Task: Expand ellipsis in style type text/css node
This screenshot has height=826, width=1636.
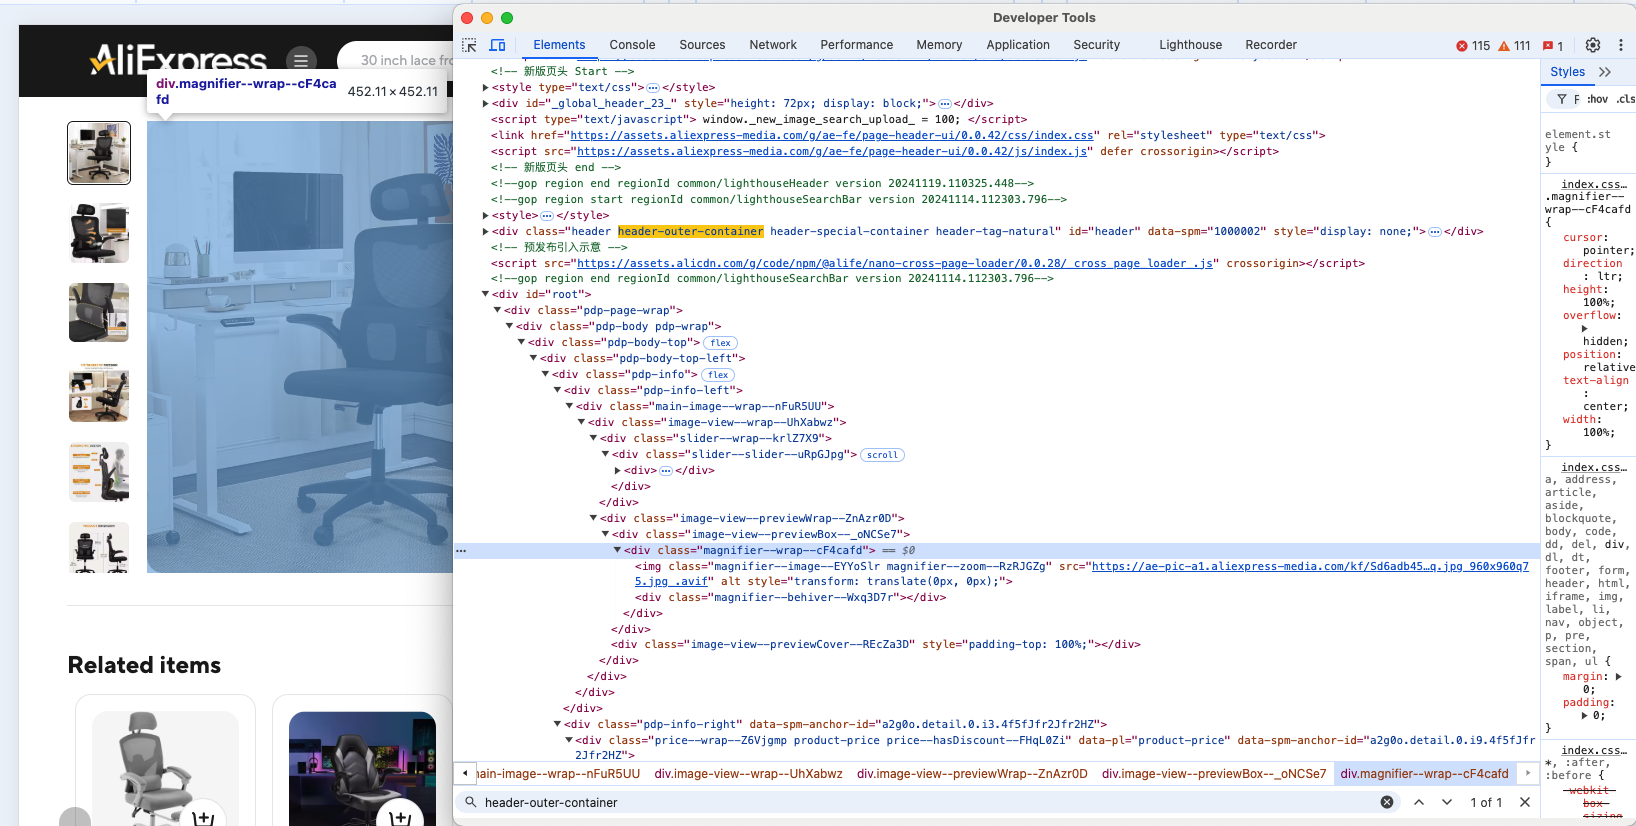Action: [x=653, y=88]
